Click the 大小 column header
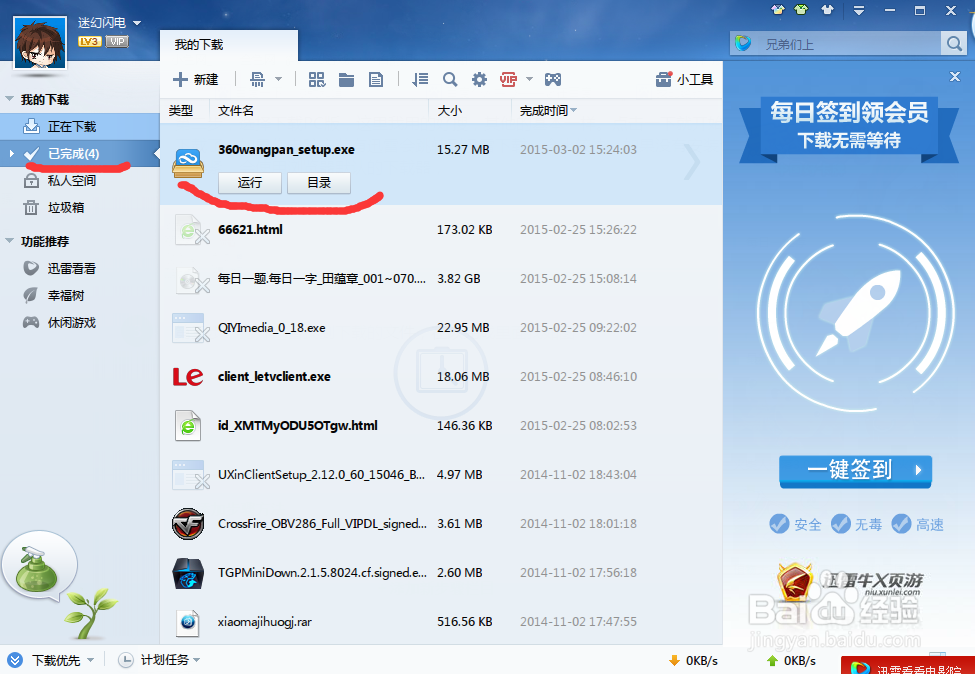The height and width of the screenshot is (674, 975). coord(450,111)
